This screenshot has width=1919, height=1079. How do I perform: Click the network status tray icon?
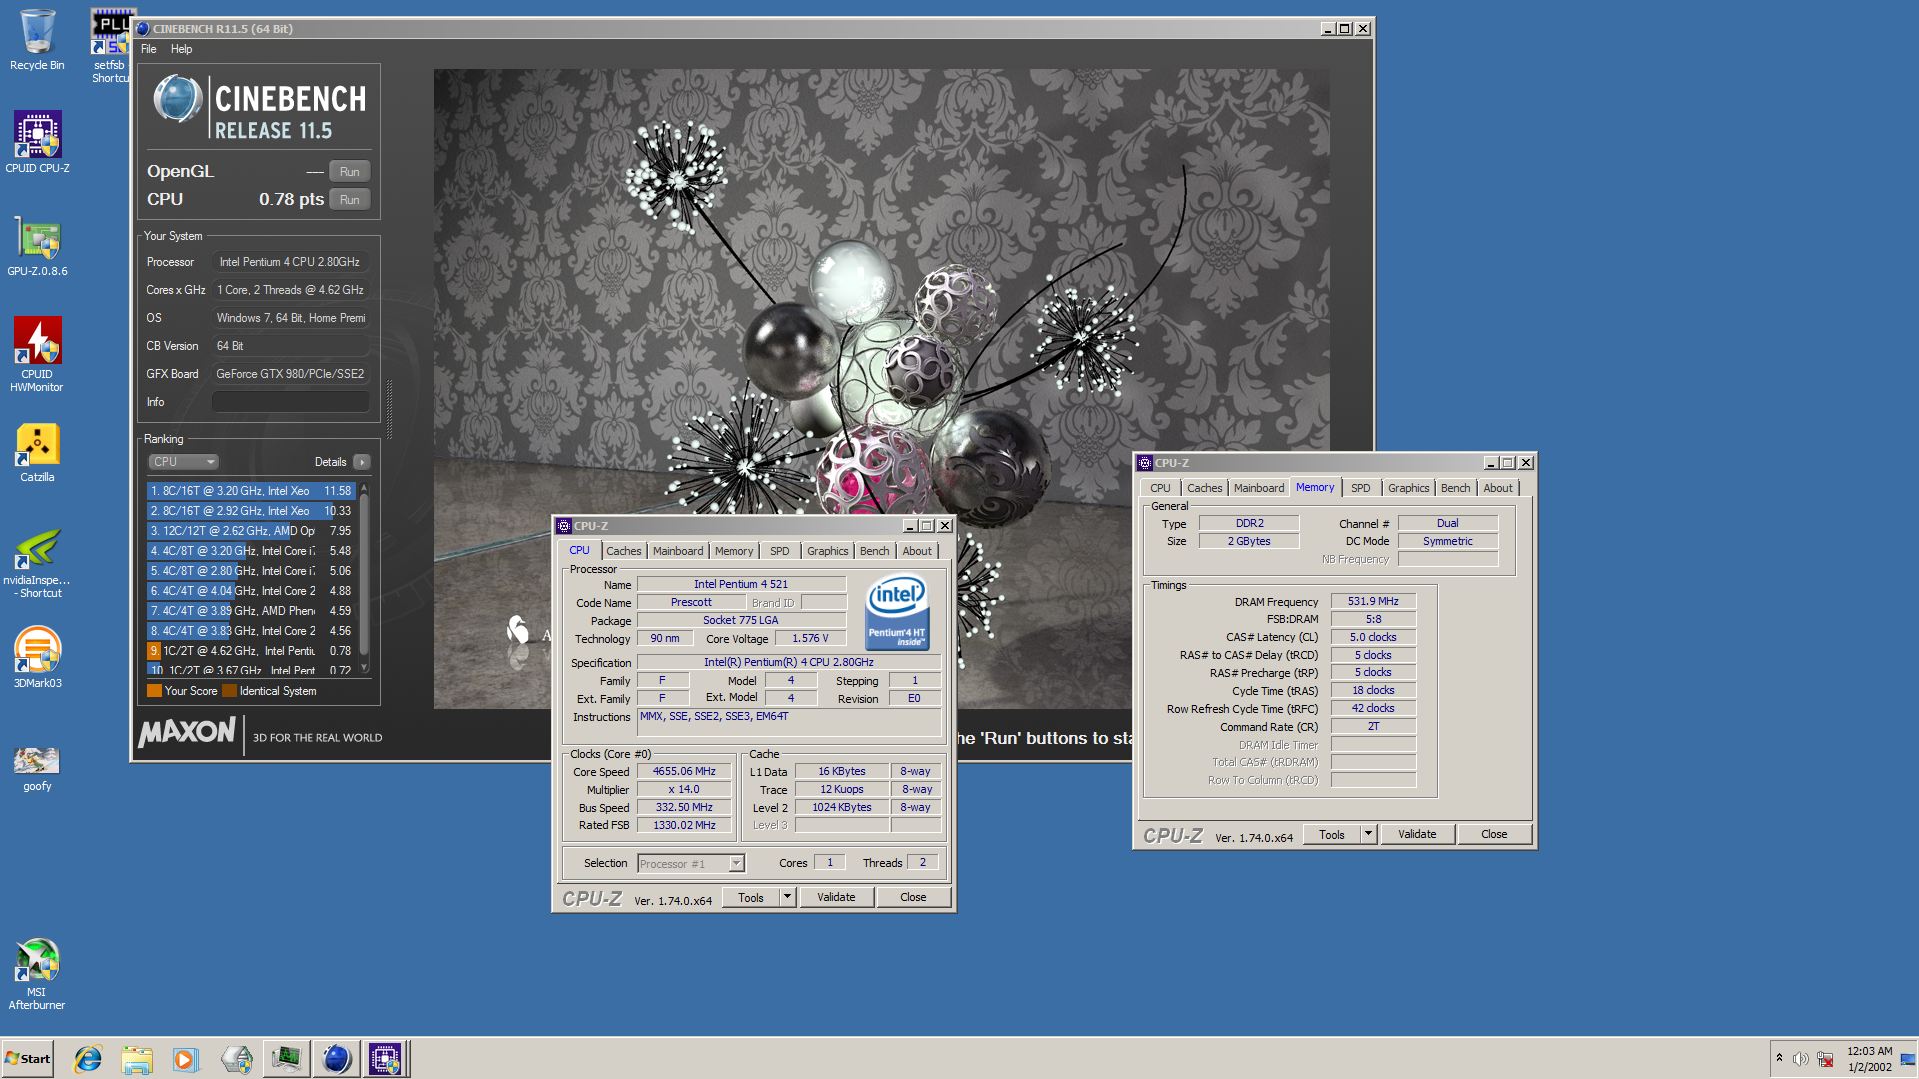pos(1825,1059)
